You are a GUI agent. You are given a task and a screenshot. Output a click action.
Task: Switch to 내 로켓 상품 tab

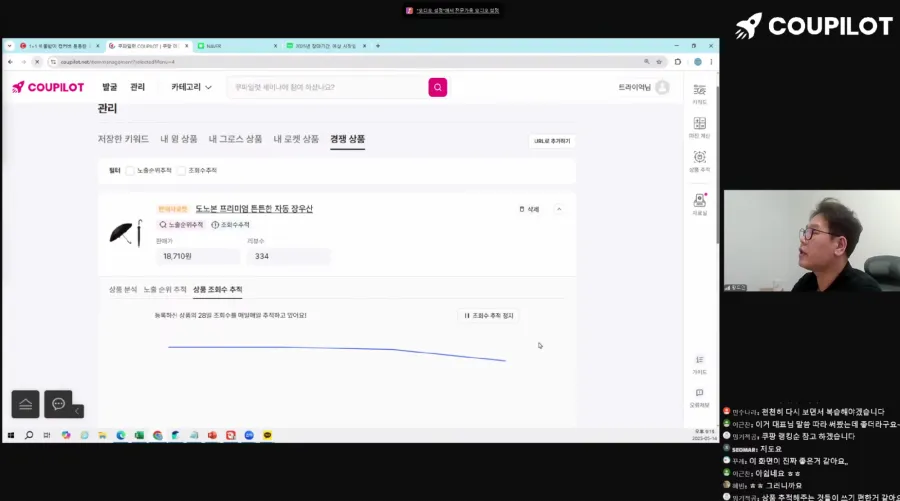pos(296,139)
